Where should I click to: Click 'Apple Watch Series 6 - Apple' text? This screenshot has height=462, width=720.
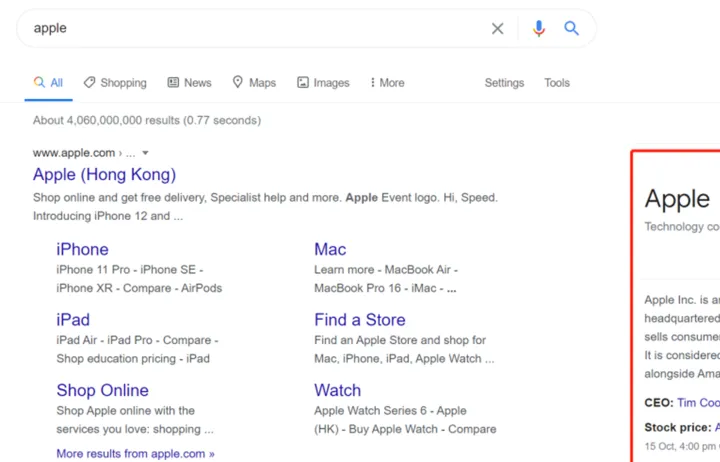(x=390, y=411)
